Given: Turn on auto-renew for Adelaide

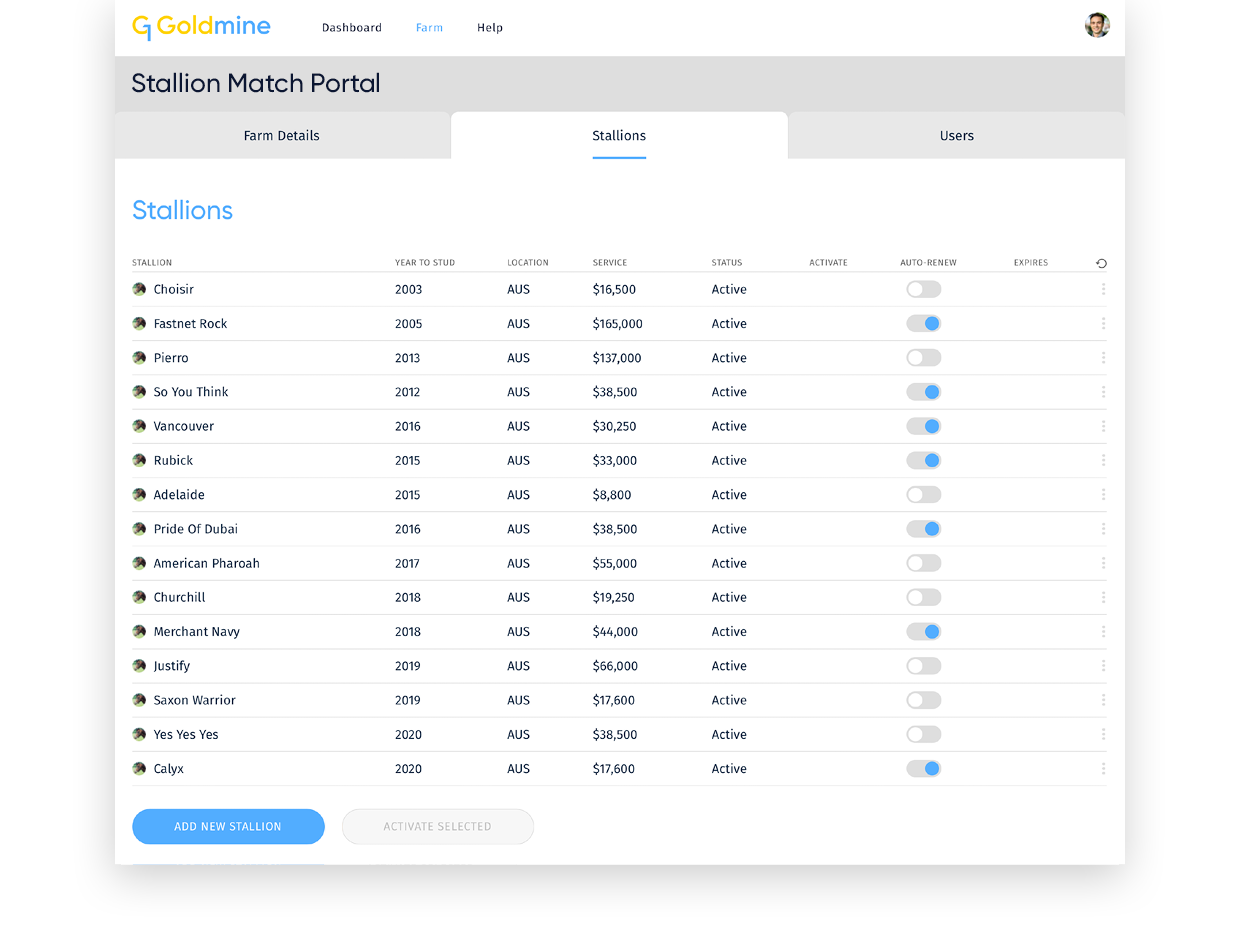Looking at the screenshot, I should [924, 495].
